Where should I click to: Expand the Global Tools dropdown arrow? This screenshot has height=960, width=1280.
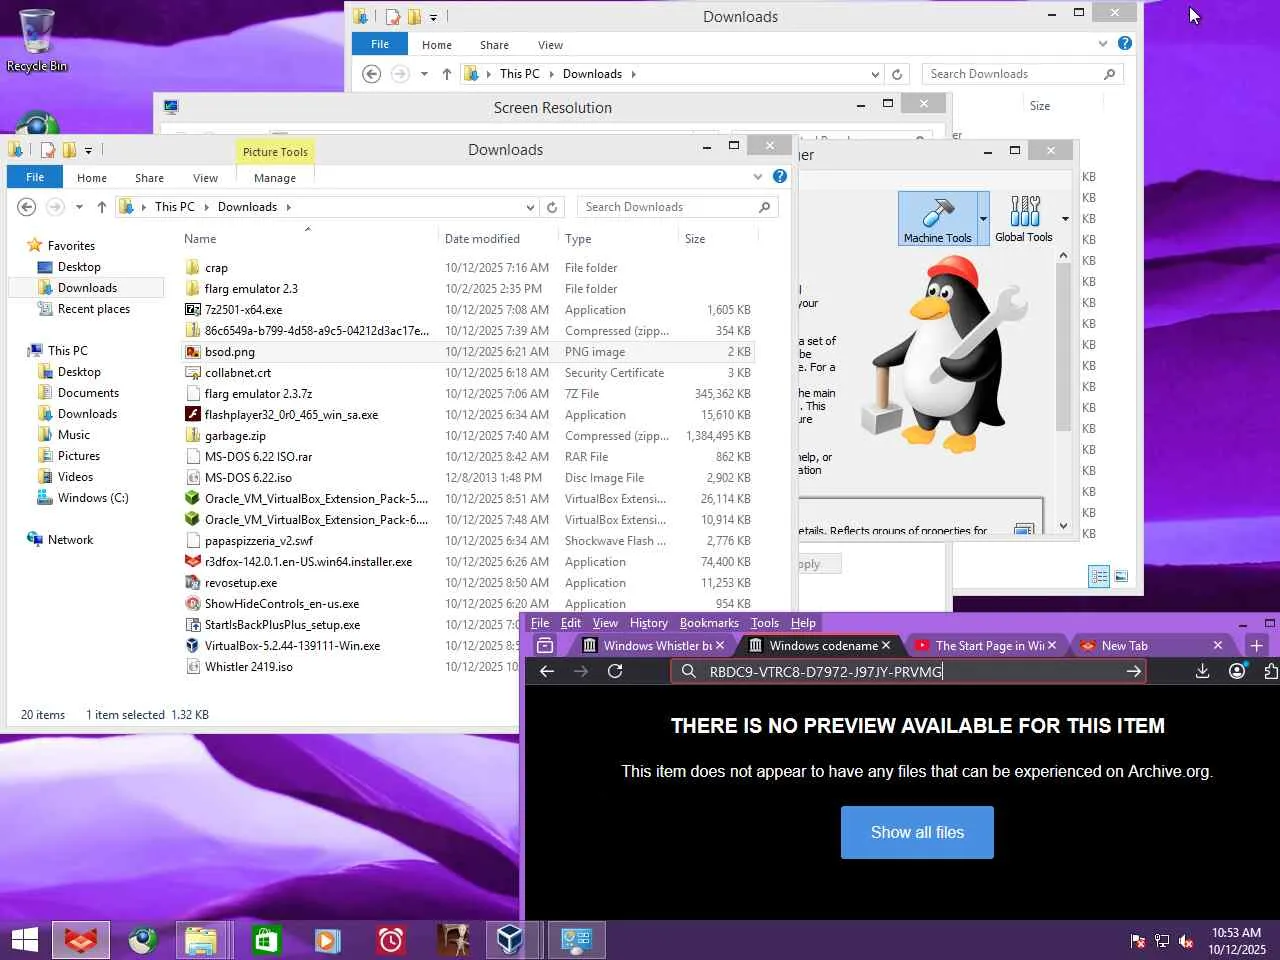tap(1065, 219)
